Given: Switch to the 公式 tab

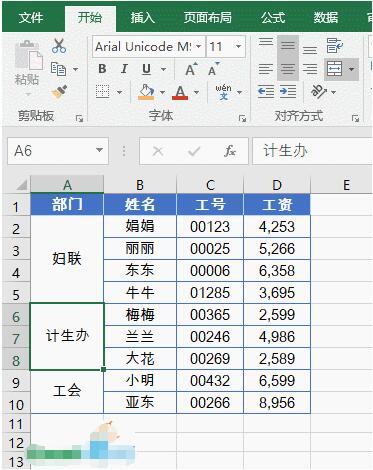Looking at the screenshot, I should (x=273, y=17).
